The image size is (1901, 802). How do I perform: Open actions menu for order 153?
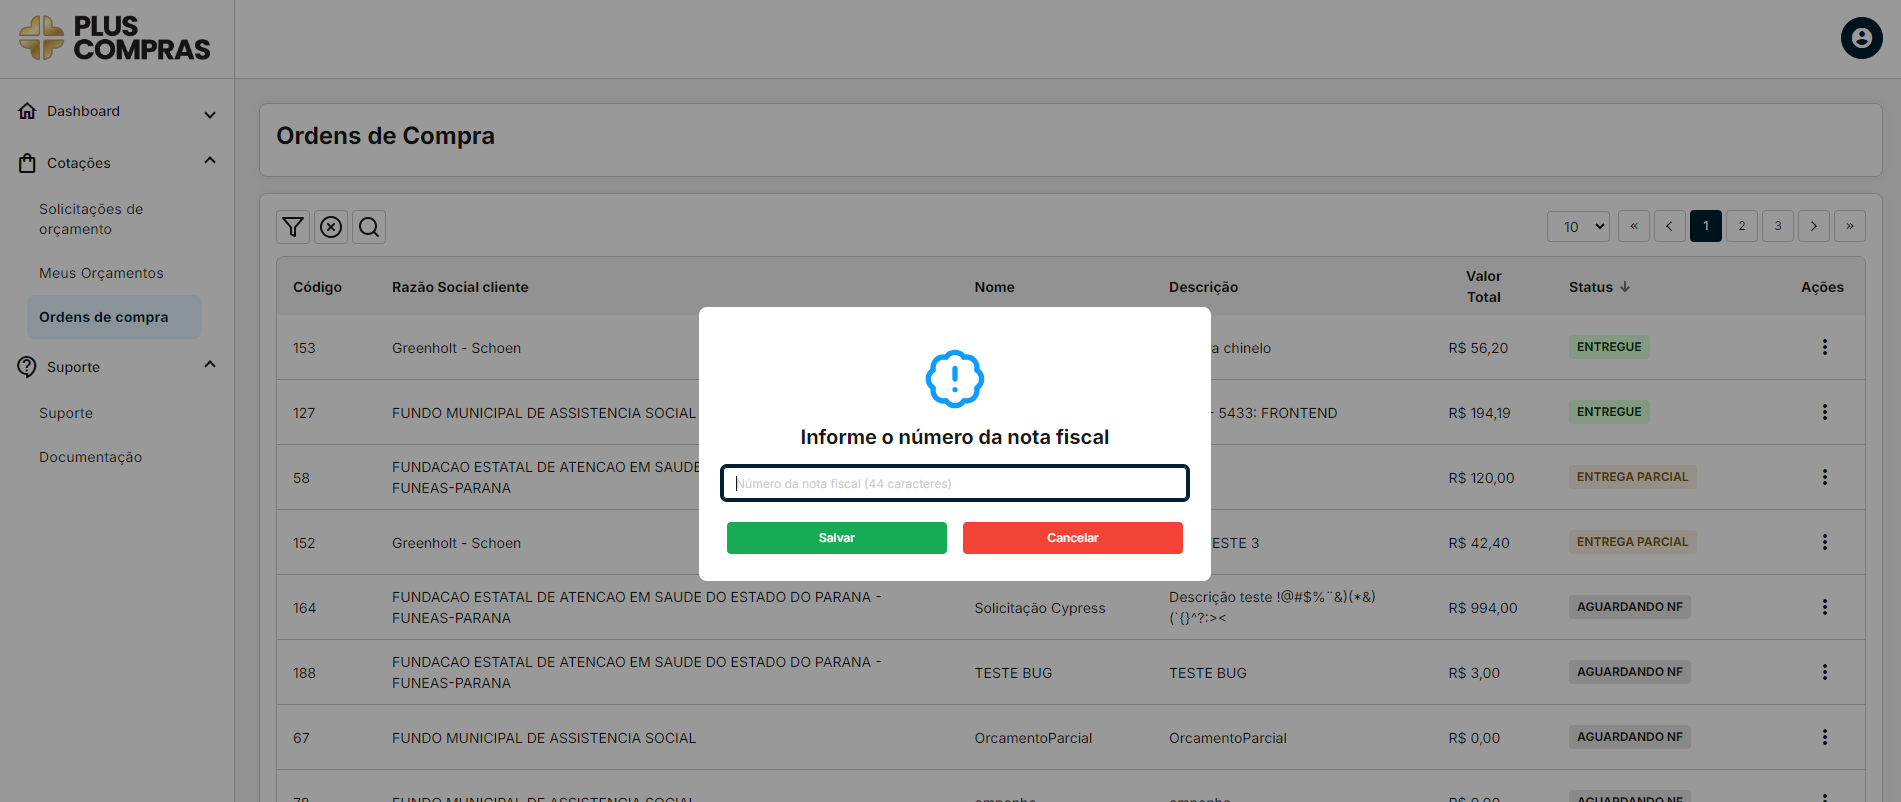click(x=1824, y=347)
